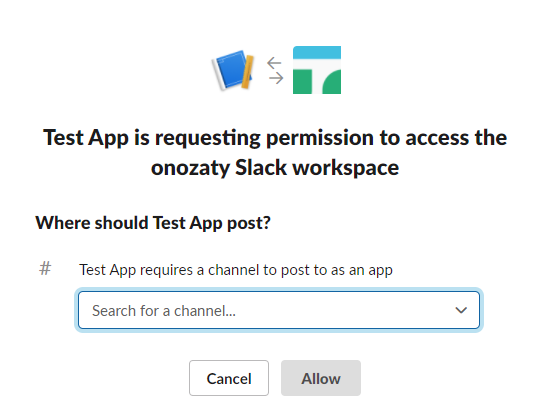Click the 'Test App is requesting permission' headline
Screen dimensions: 545x415
click(x=275, y=138)
